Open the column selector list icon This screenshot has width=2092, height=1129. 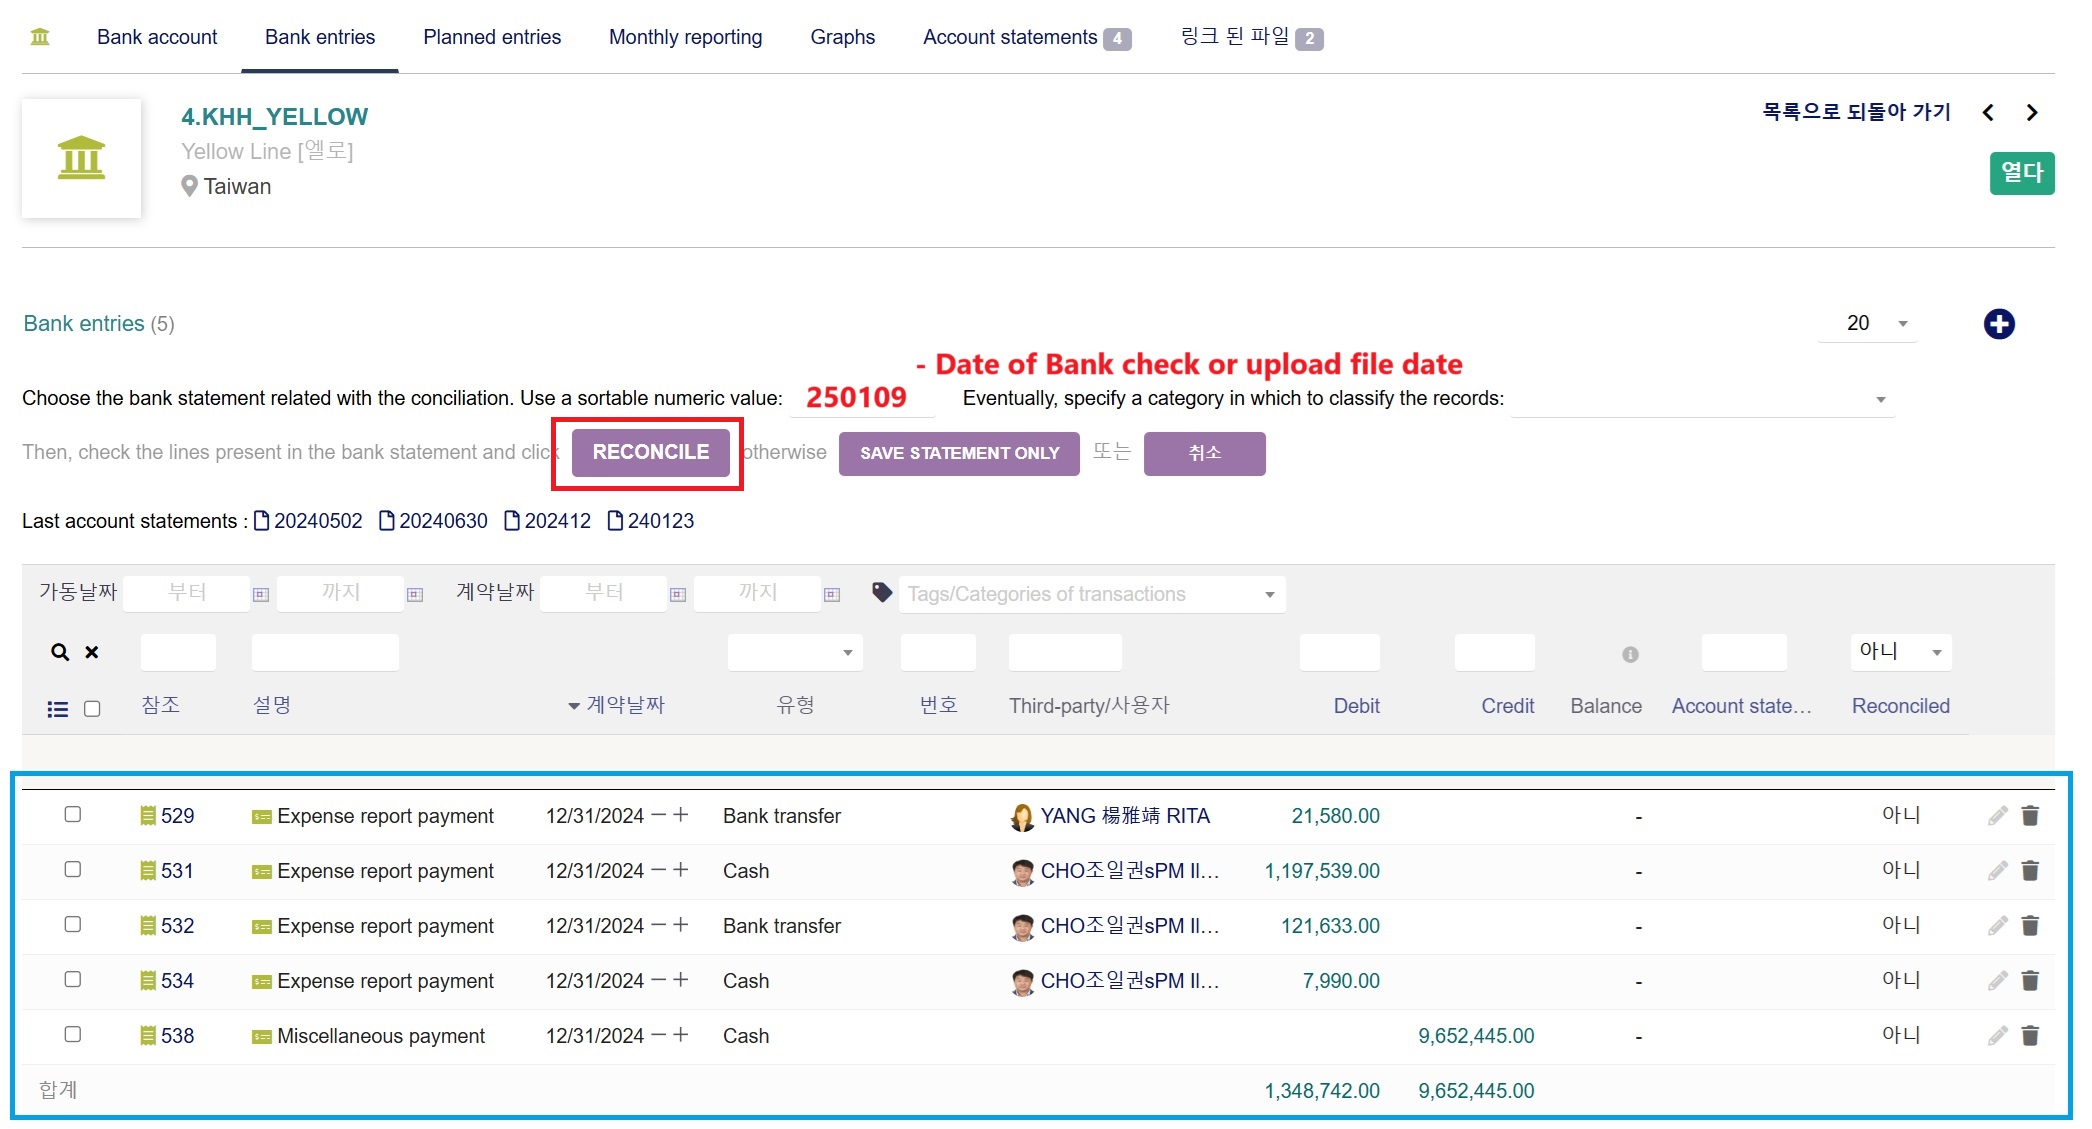[x=58, y=709]
